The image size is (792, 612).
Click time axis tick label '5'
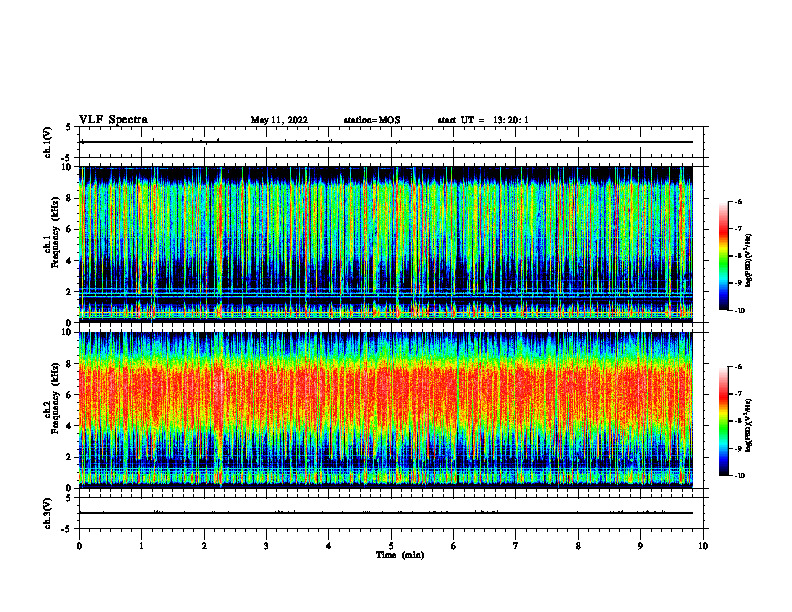pos(391,546)
